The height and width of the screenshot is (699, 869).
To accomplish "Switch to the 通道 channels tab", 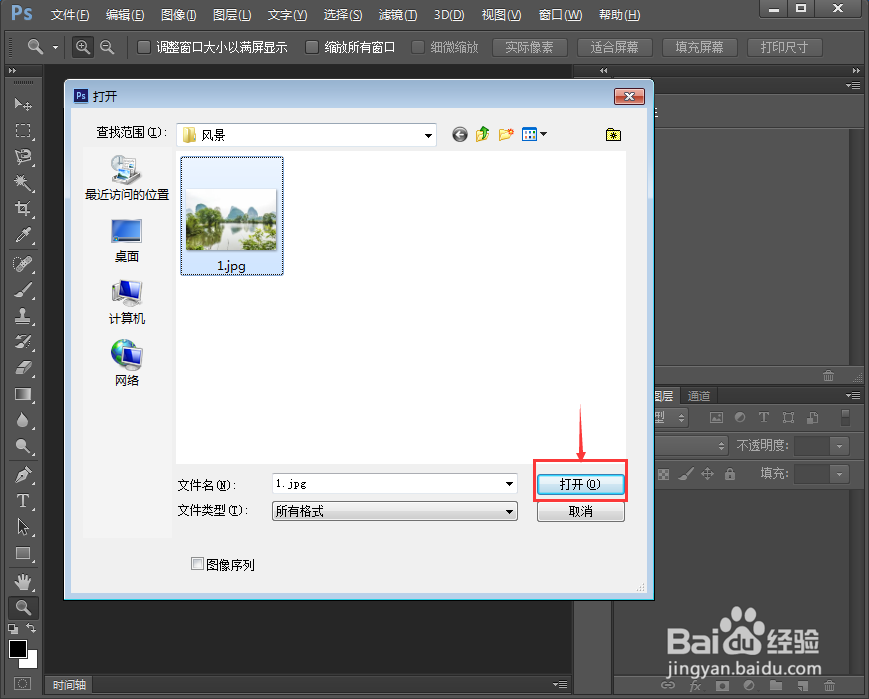I will pos(698,395).
